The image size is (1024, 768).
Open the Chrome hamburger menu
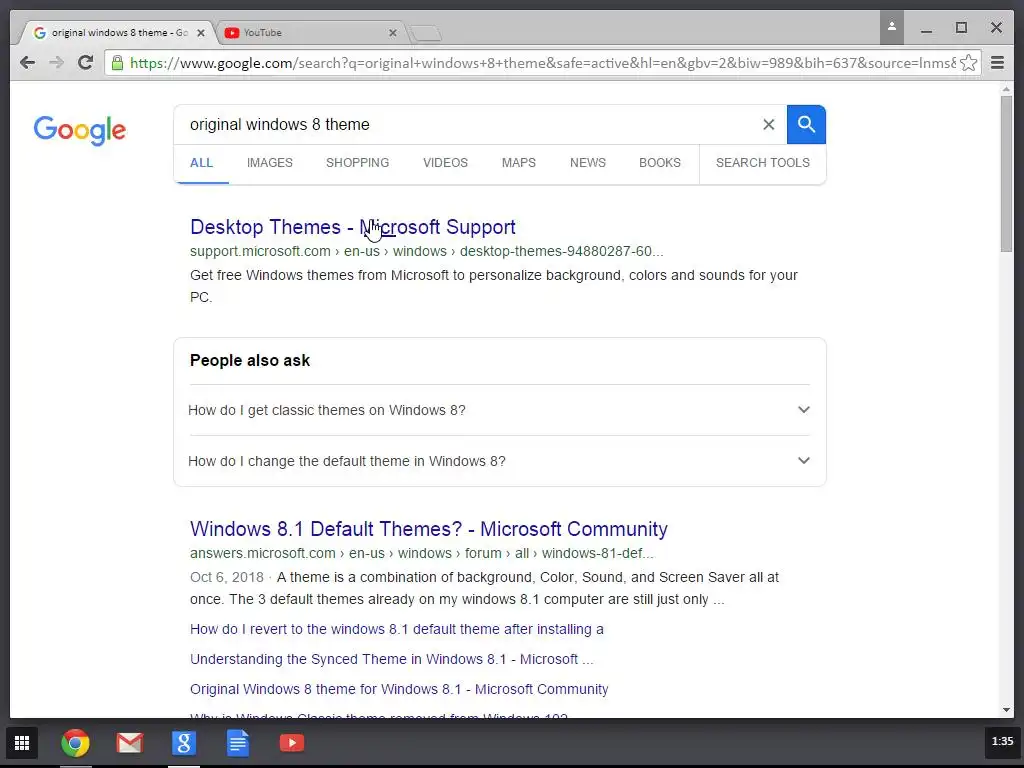pyautogui.click(x=997, y=63)
